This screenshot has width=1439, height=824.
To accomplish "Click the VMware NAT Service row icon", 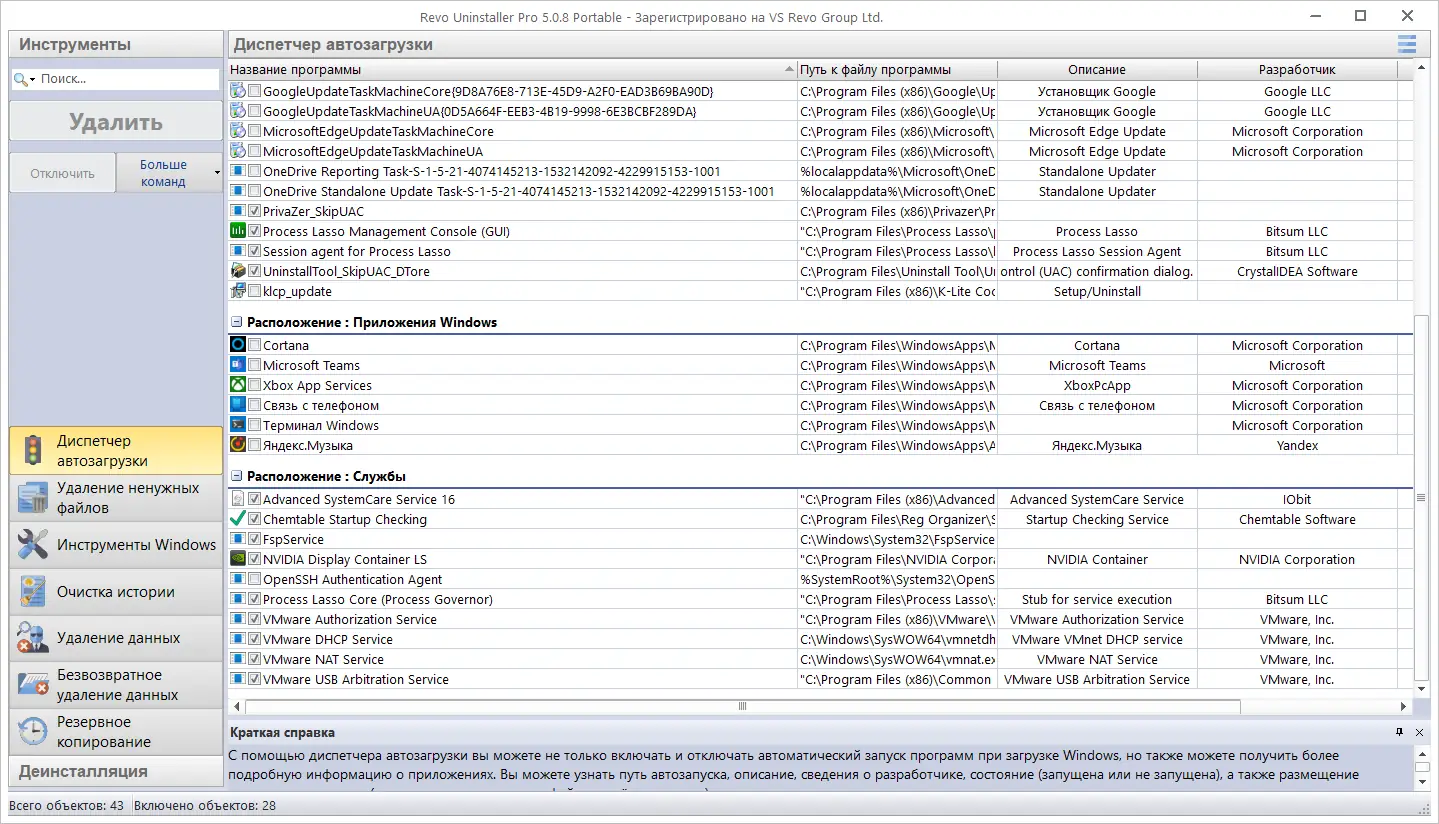I will [238, 659].
